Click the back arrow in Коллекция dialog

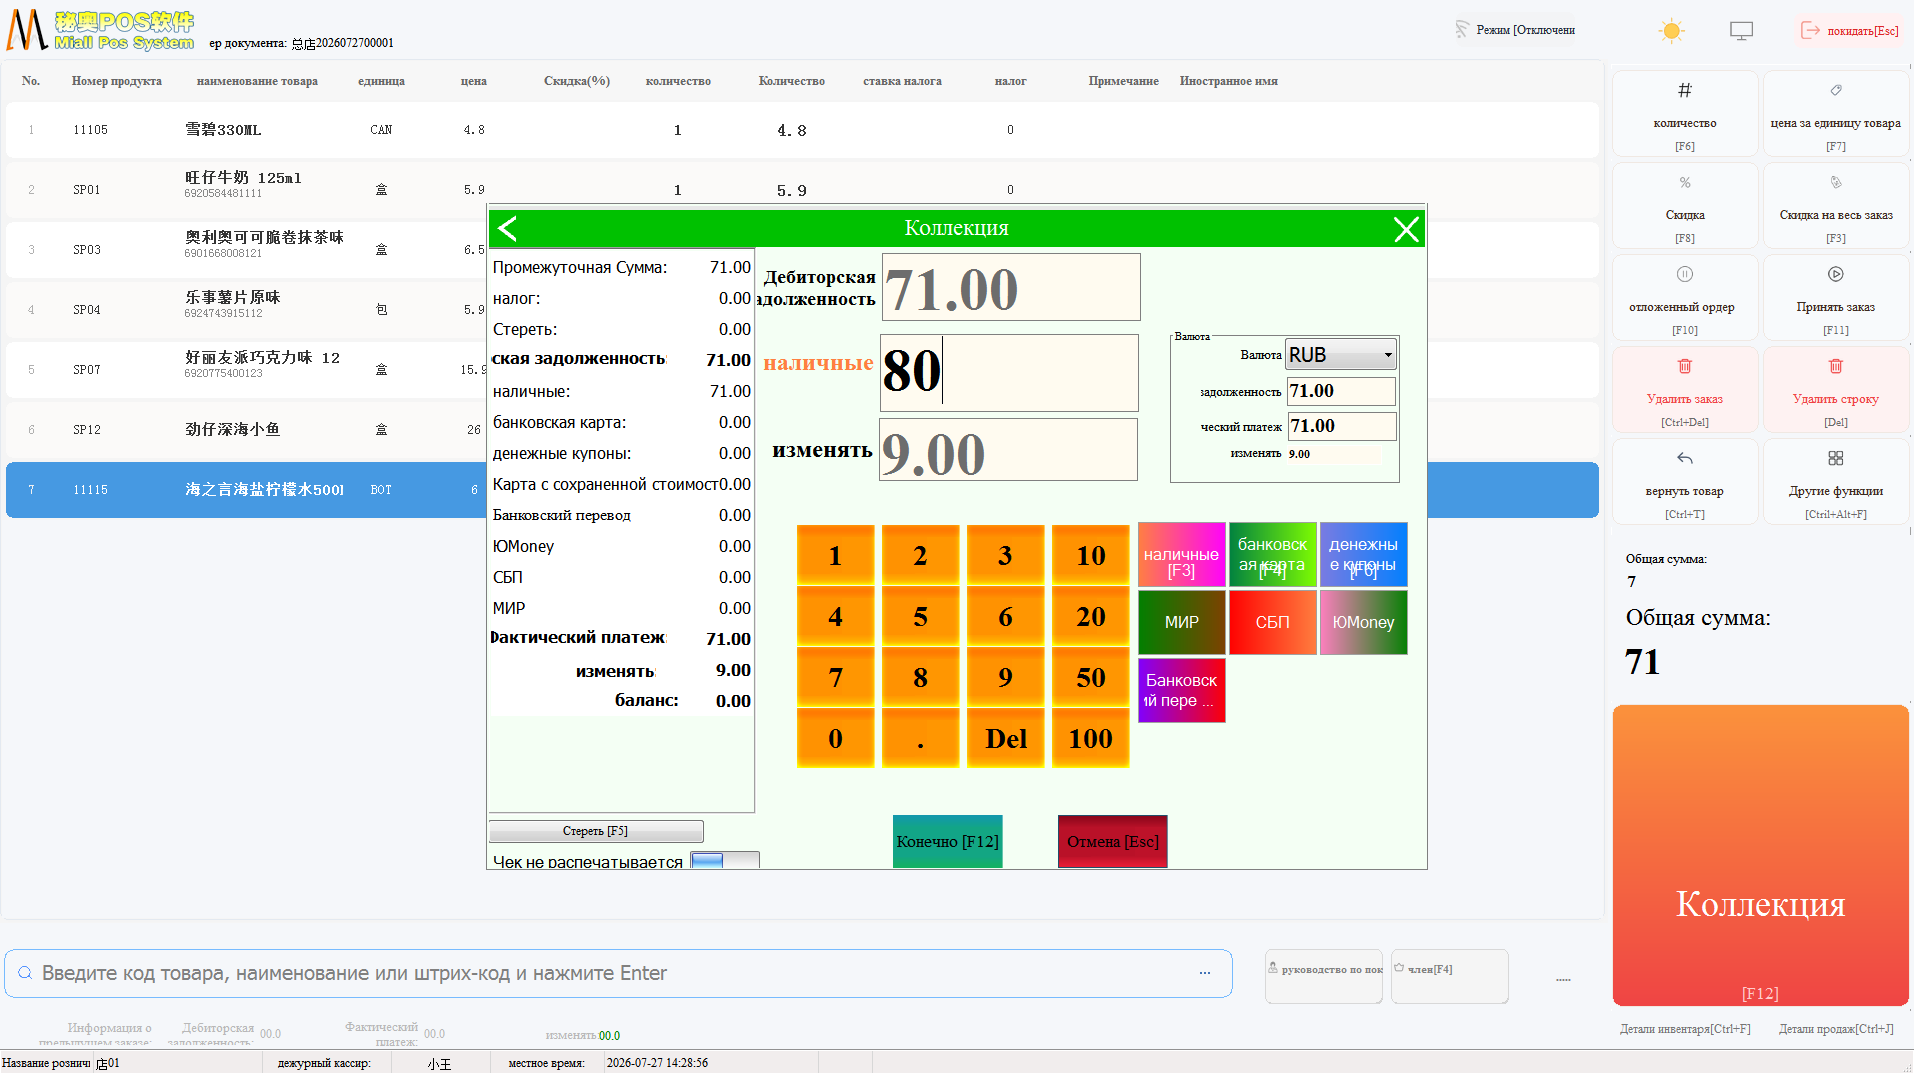[508, 229]
